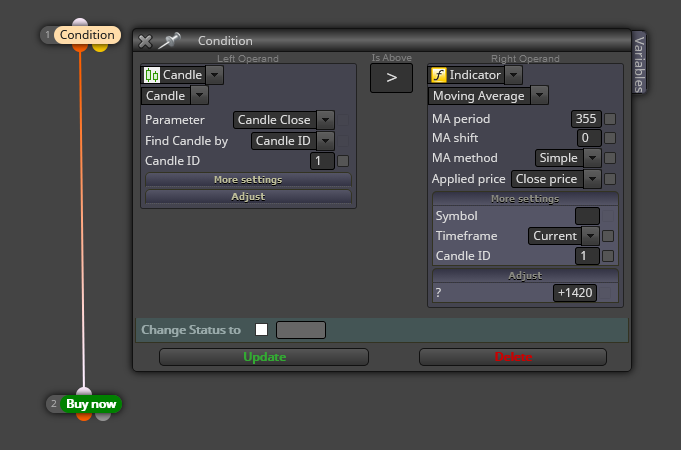Click the MA period label
The width and height of the screenshot is (681, 450).
(x=461, y=119)
